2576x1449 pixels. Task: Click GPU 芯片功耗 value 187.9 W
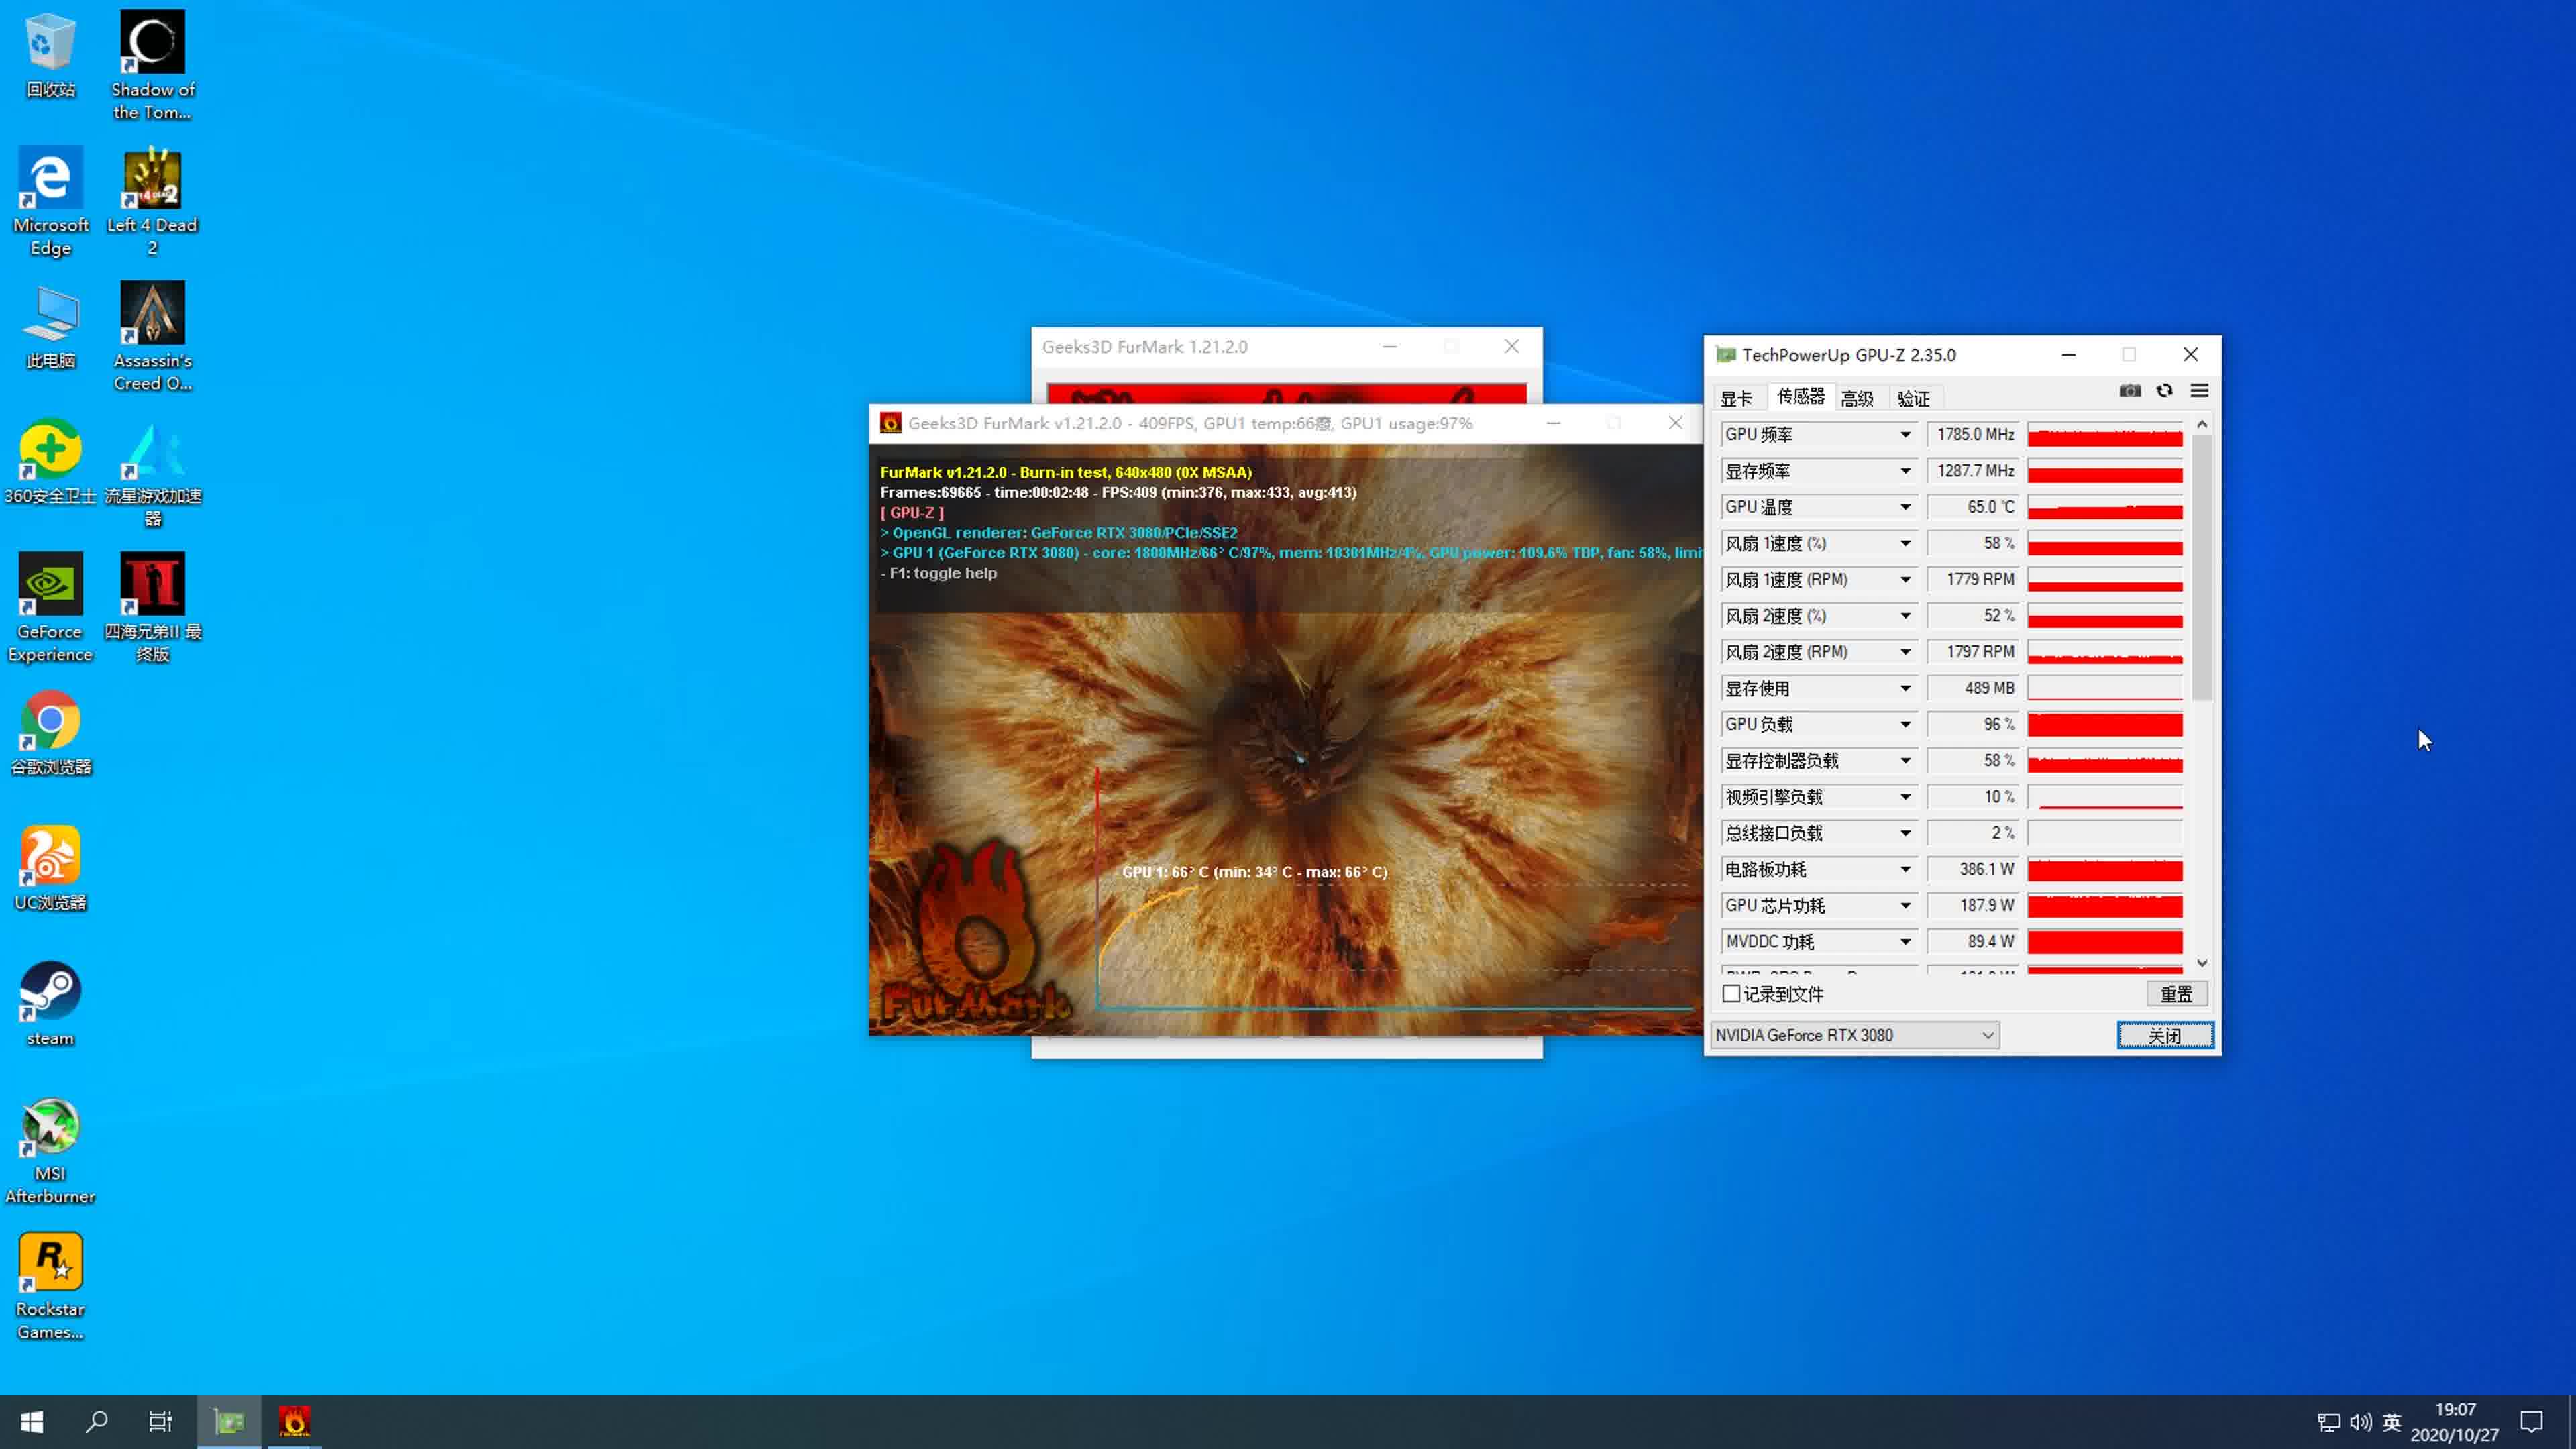click(x=1973, y=905)
